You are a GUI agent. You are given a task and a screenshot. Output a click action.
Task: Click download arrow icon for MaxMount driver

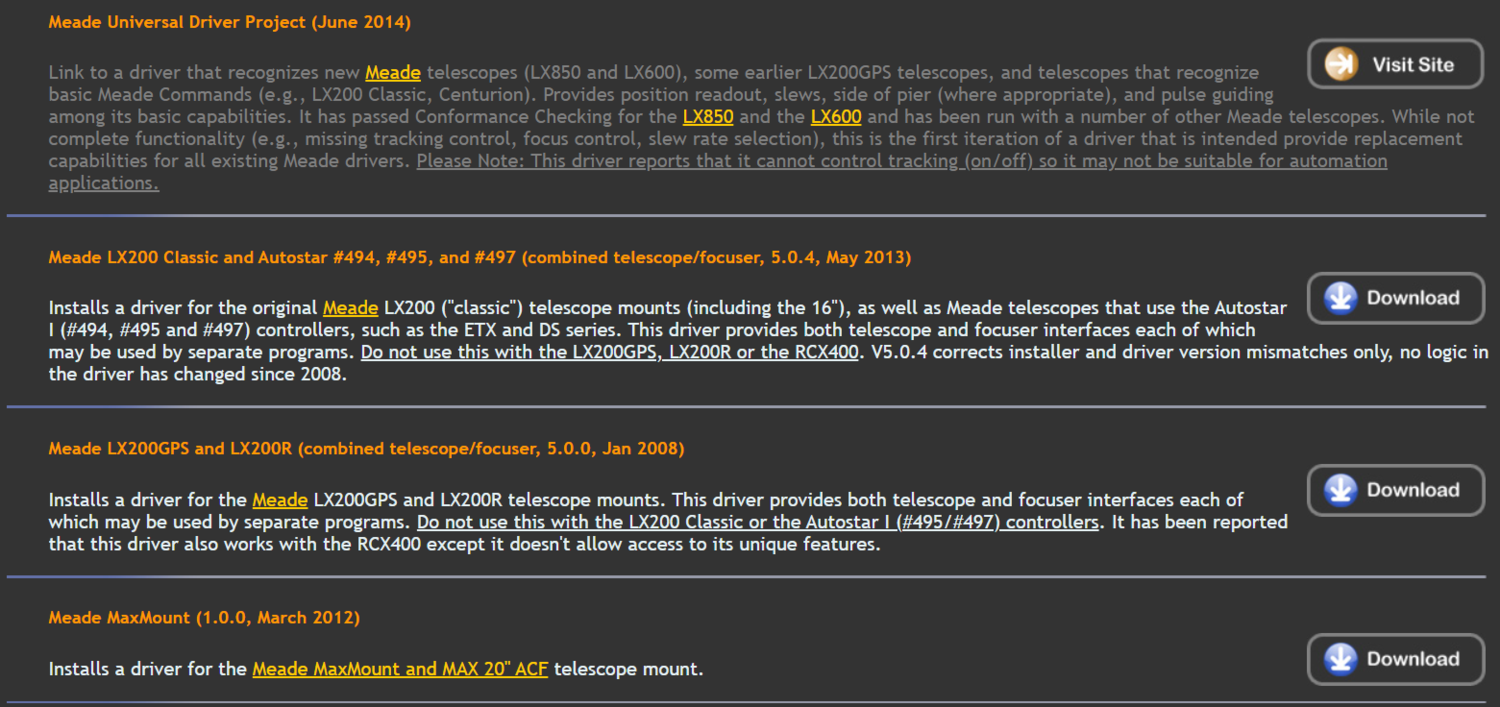(1340, 659)
